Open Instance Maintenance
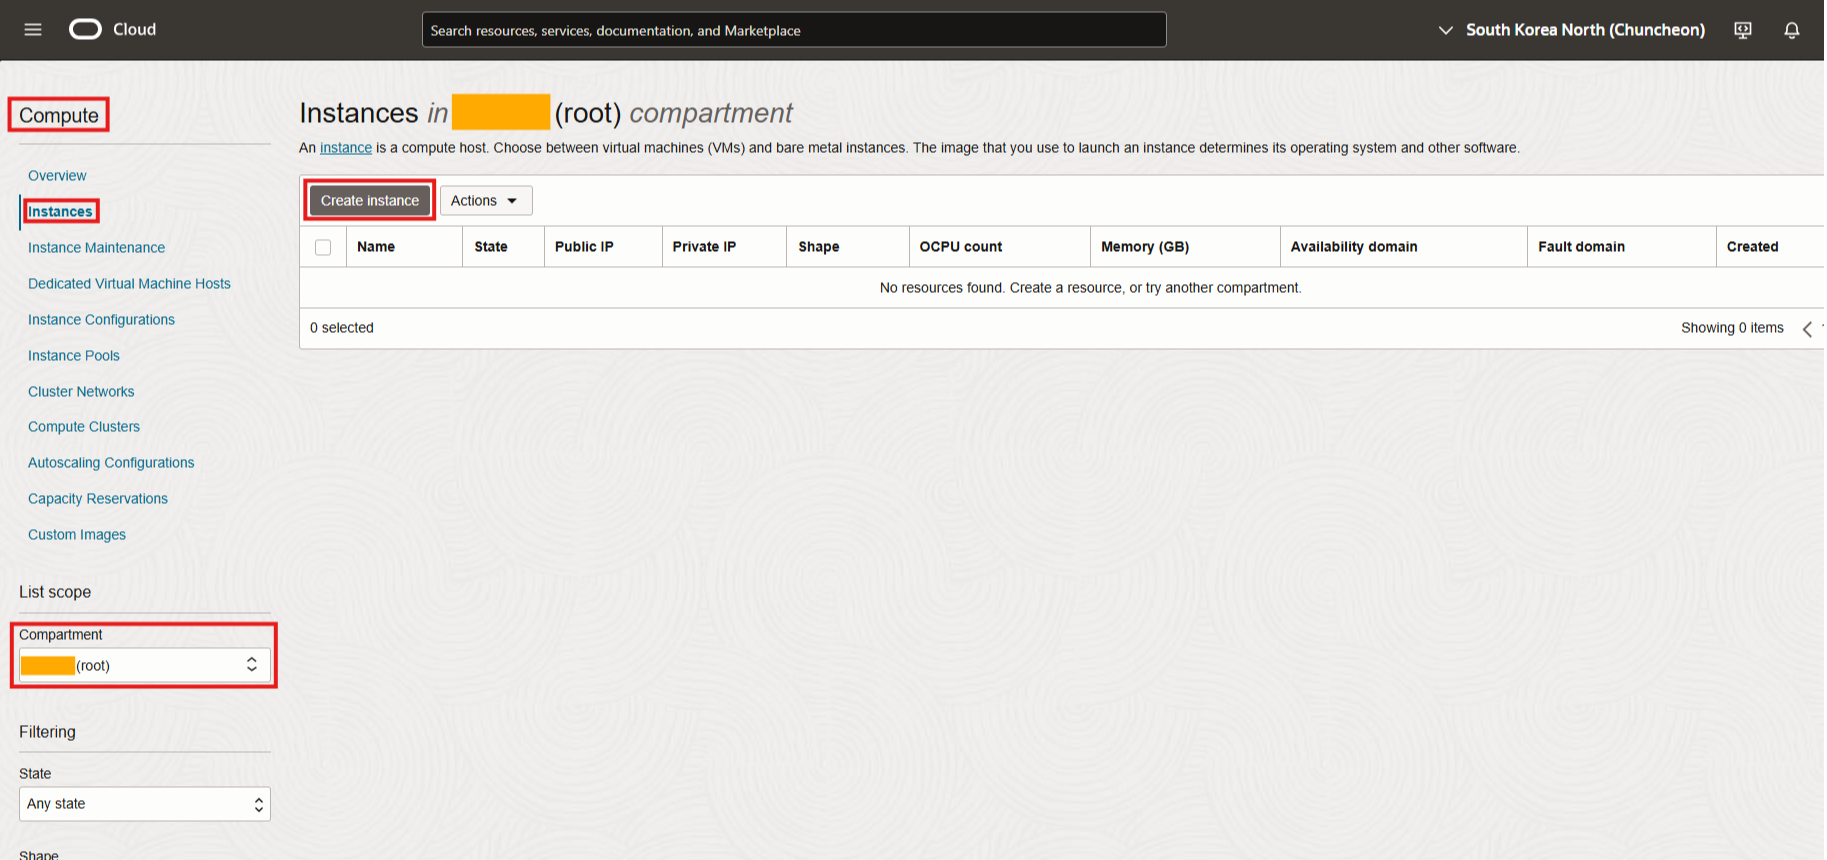The image size is (1827, 860). tap(96, 248)
